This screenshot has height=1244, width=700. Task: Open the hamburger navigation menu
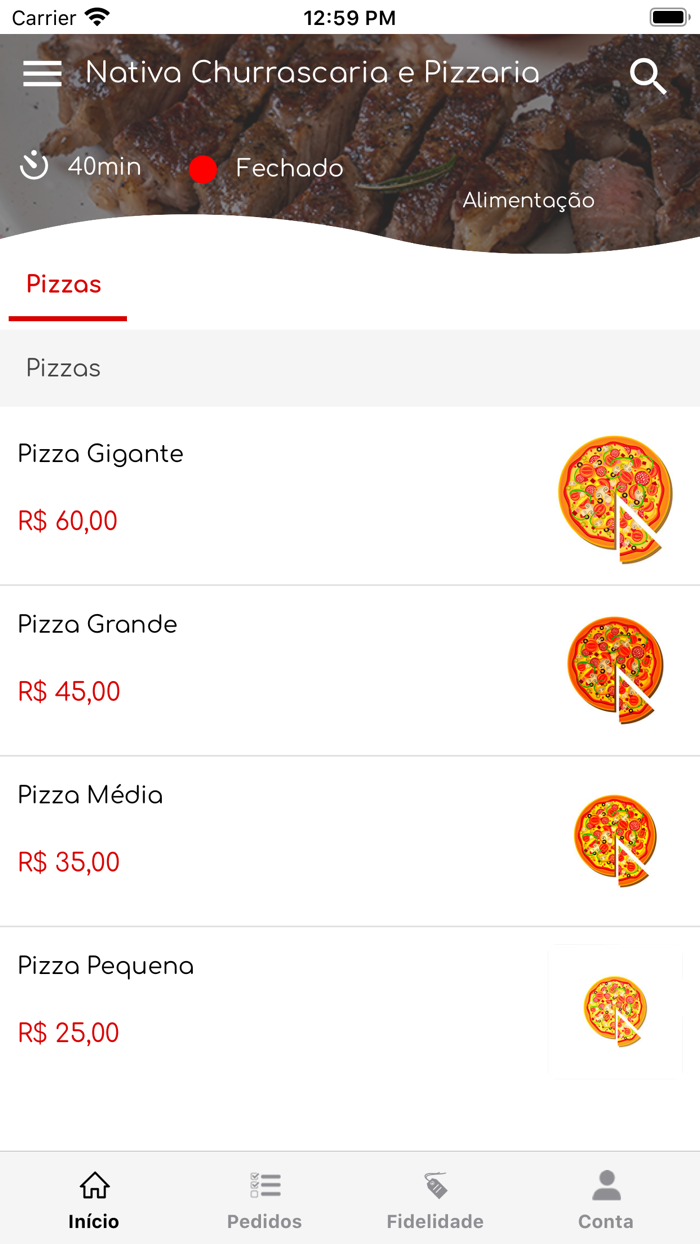[x=42, y=73]
